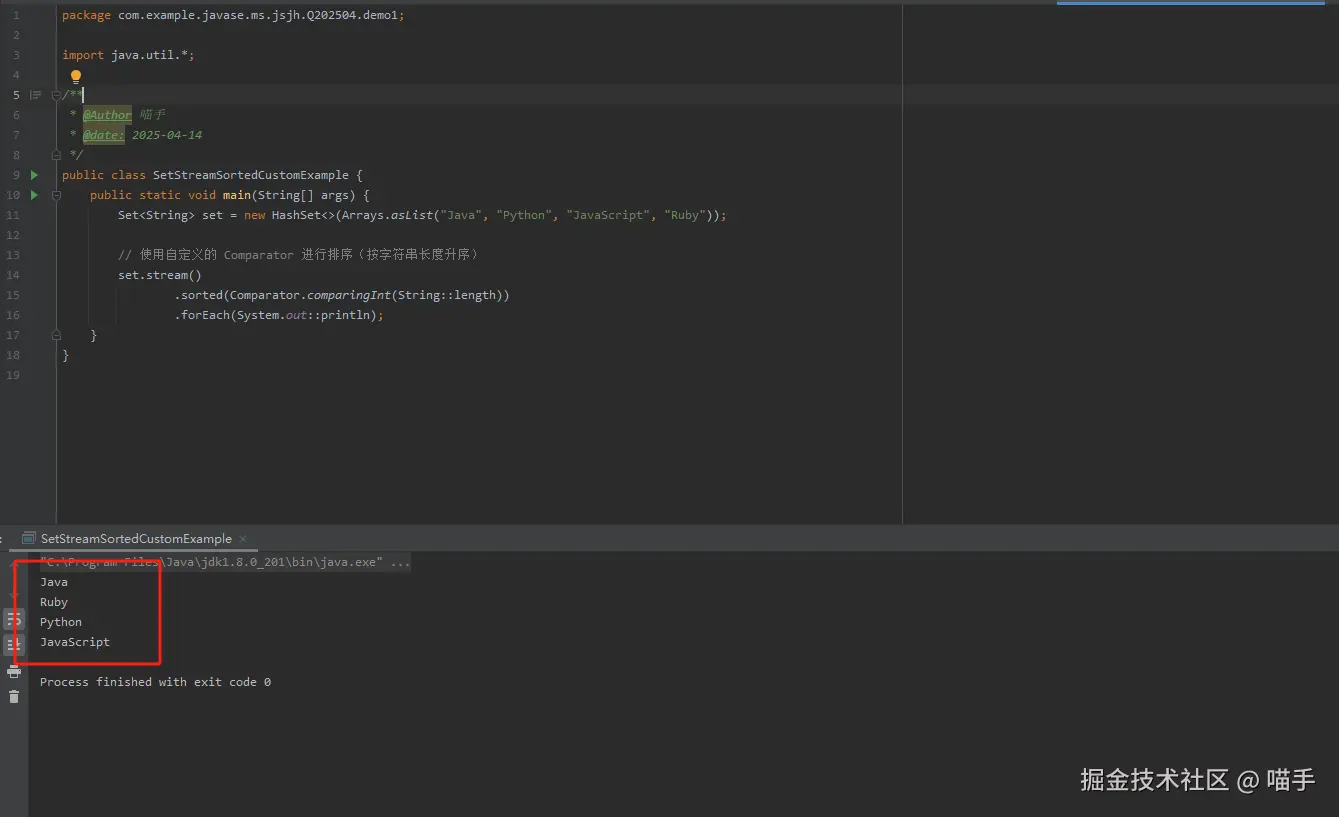Viewport: 1339px width, 817px height.
Task: Click the "Python" string literal in the code
Action: 524,215
